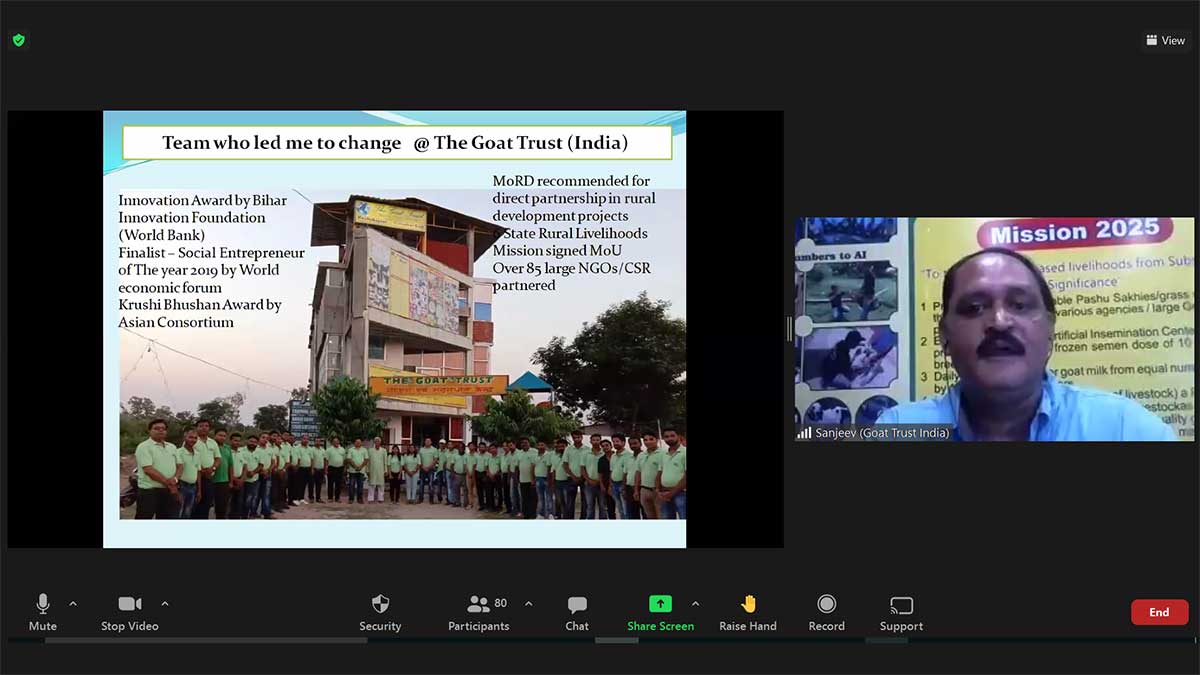This screenshot has width=1200, height=675.
Task: Mute the microphone
Action: pos(42,611)
